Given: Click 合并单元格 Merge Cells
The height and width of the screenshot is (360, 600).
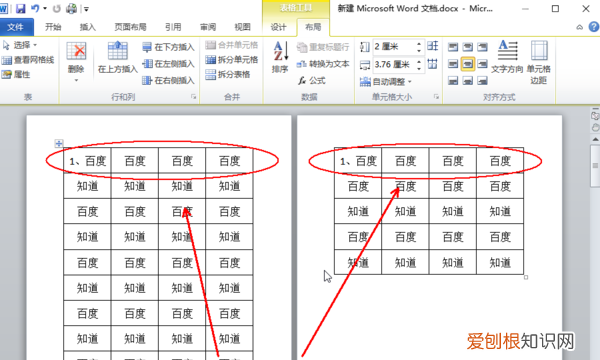Looking at the screenshot, I should (x=232, y=45).
